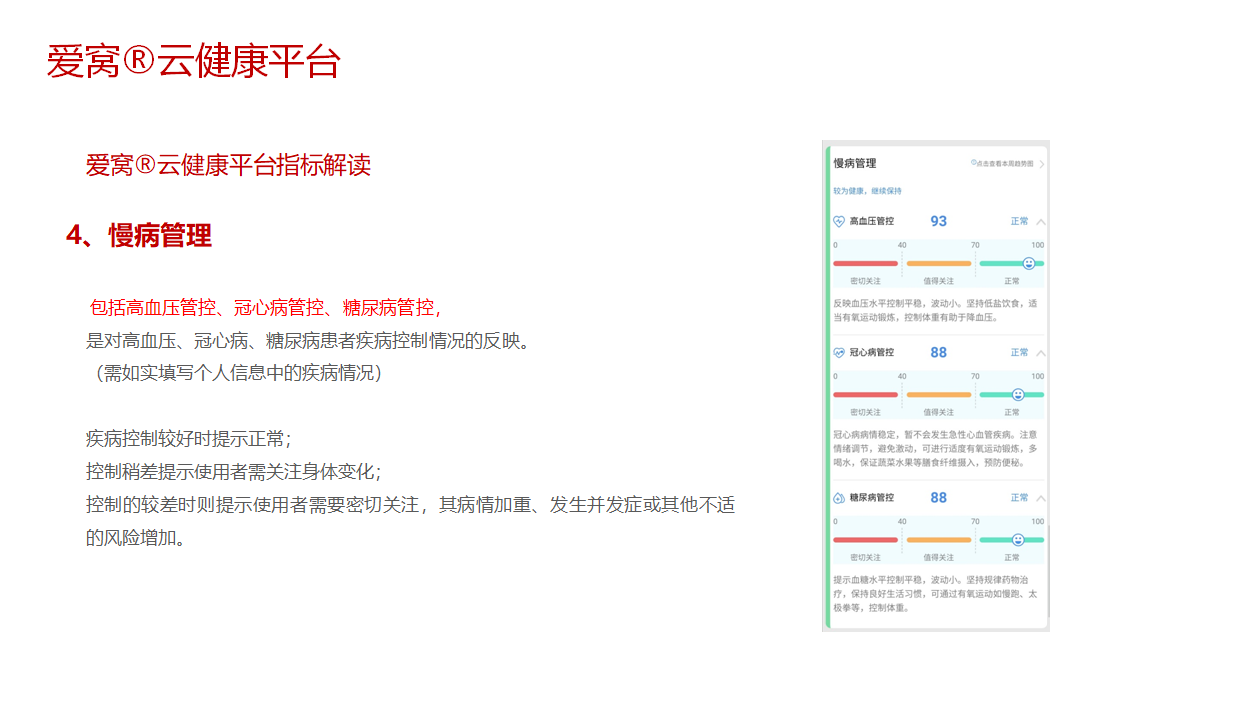Click slide title 爱窝®云健康平台
The image size is (1248, 701).
coord(194,61)
